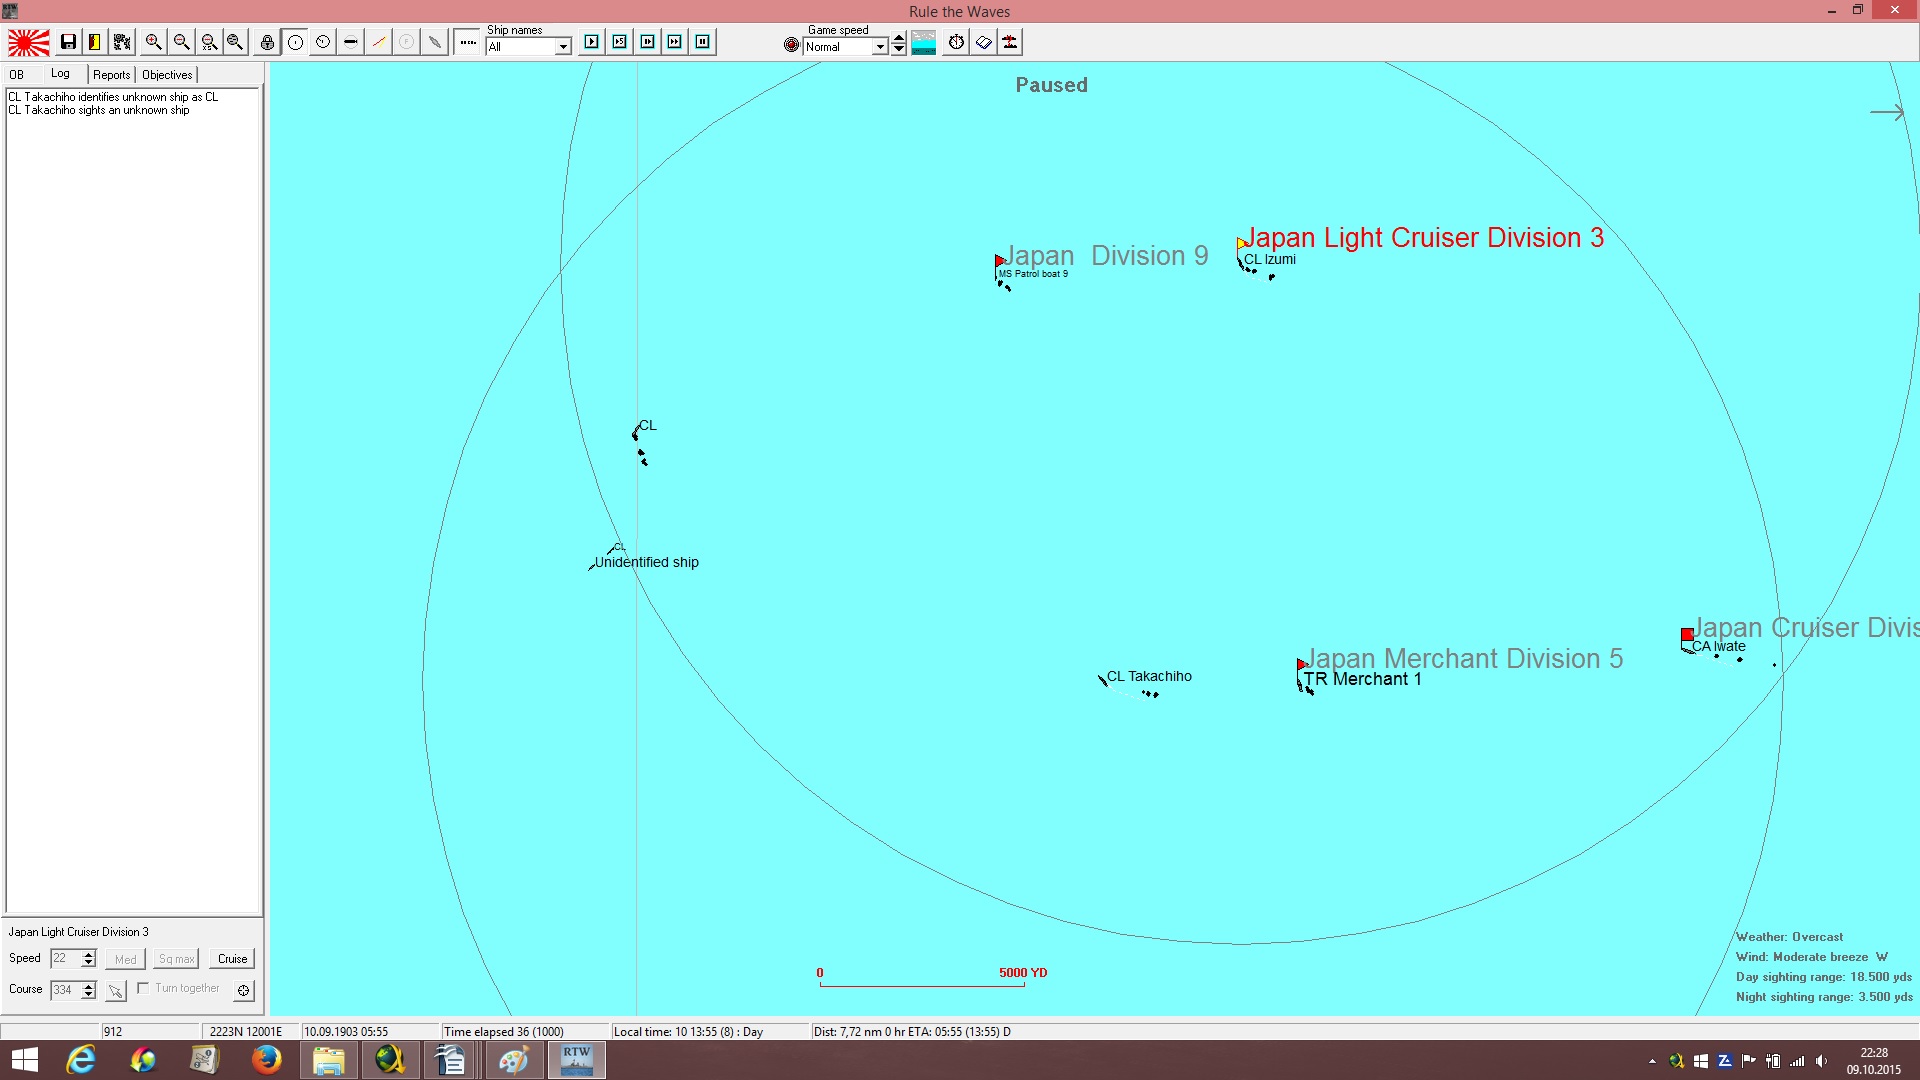1920x1080 pixels.
Task: Open the Objectives tab
Action: coord(167,75)
